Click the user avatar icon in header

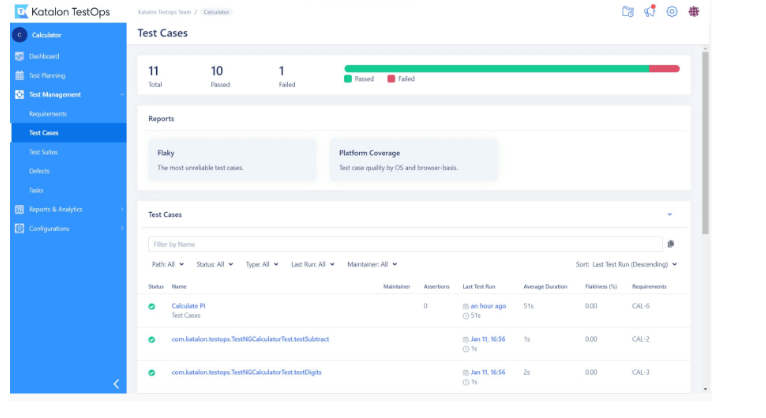(694, 11)
